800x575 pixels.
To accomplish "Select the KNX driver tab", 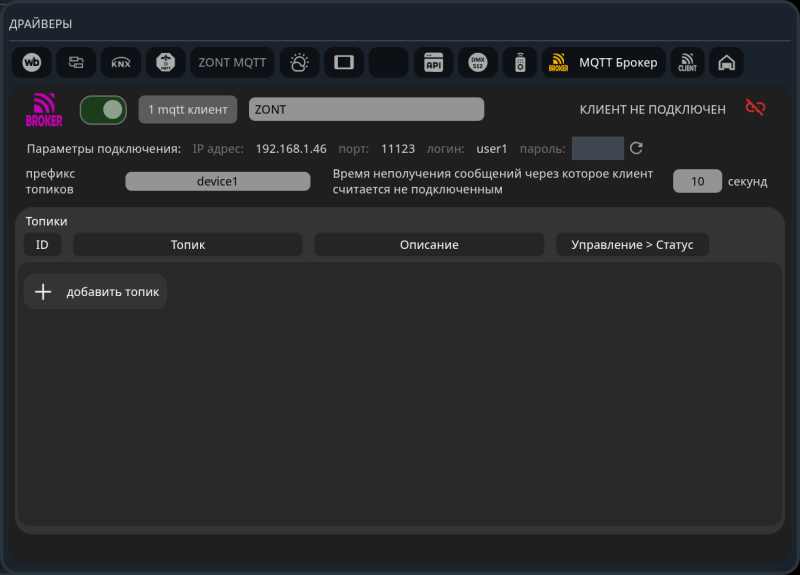I will (121, 62).
